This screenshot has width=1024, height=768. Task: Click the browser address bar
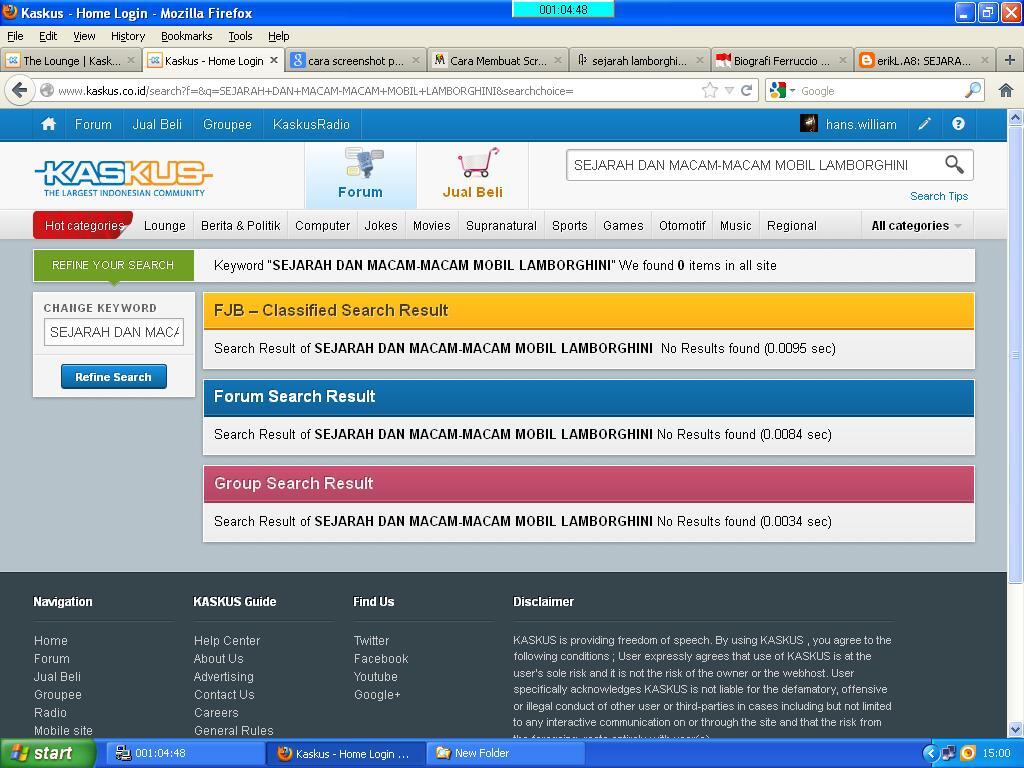(x=372, y=91)
